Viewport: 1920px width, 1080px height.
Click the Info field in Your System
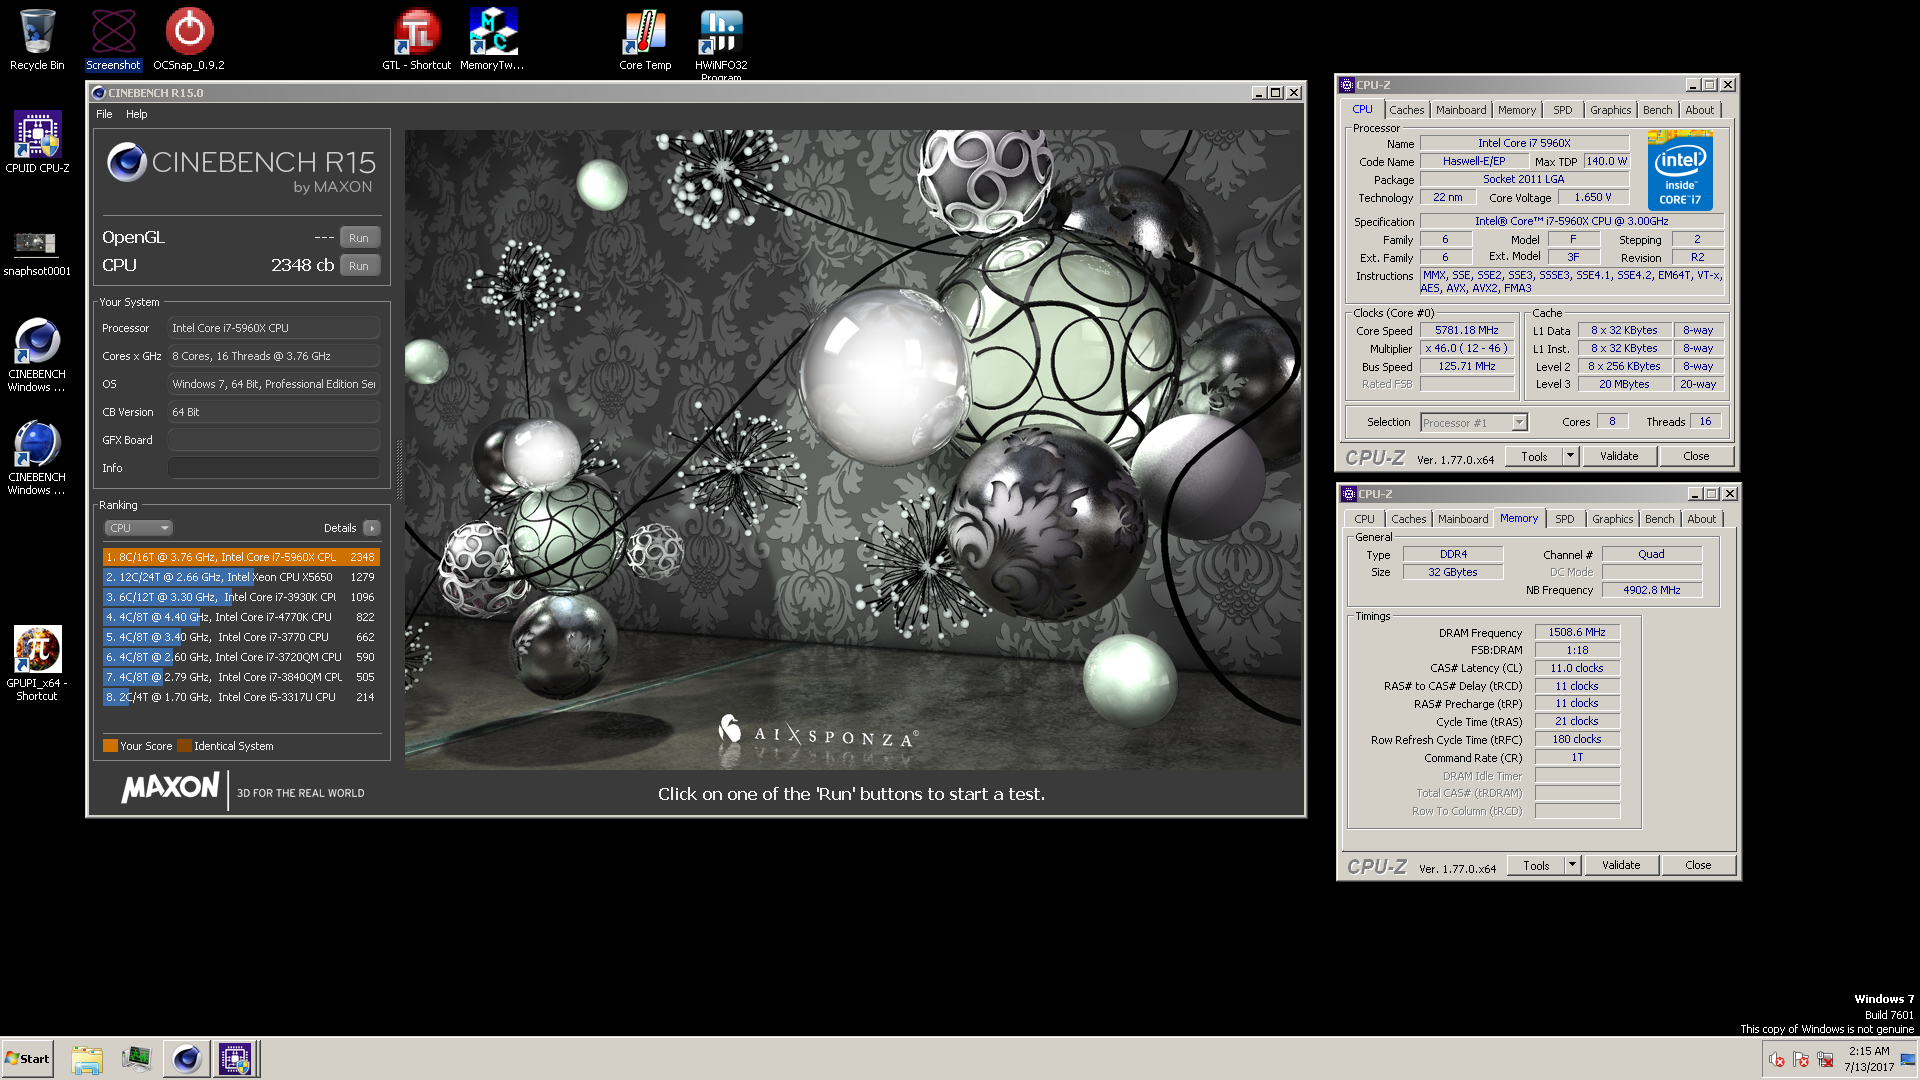click(274, 468)
